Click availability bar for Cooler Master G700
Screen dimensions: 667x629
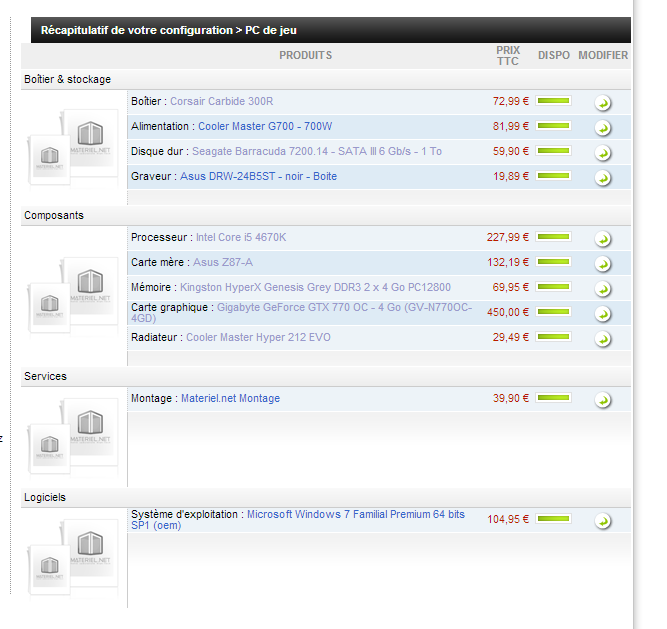coord(553,126)
